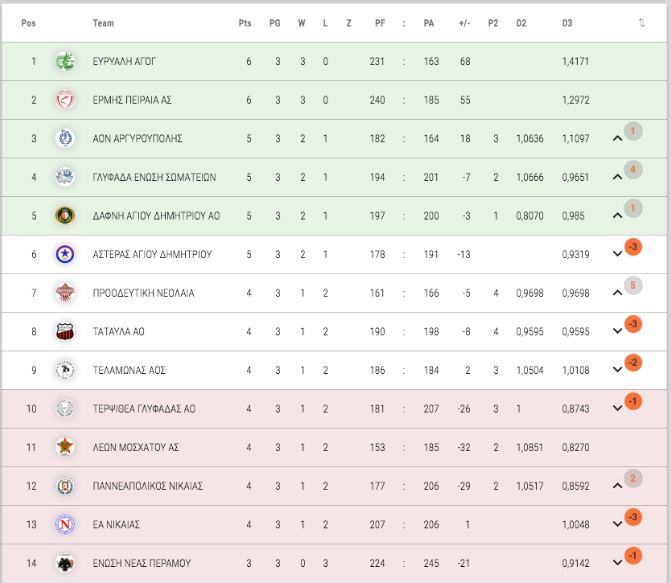Viewport: 671px width, 583px height.
Task: Open the ΠΡΟΟΔΕΥΤΙΚΗ ΝΕΟΛΑΙΑ team link
Action: [143, 293]
